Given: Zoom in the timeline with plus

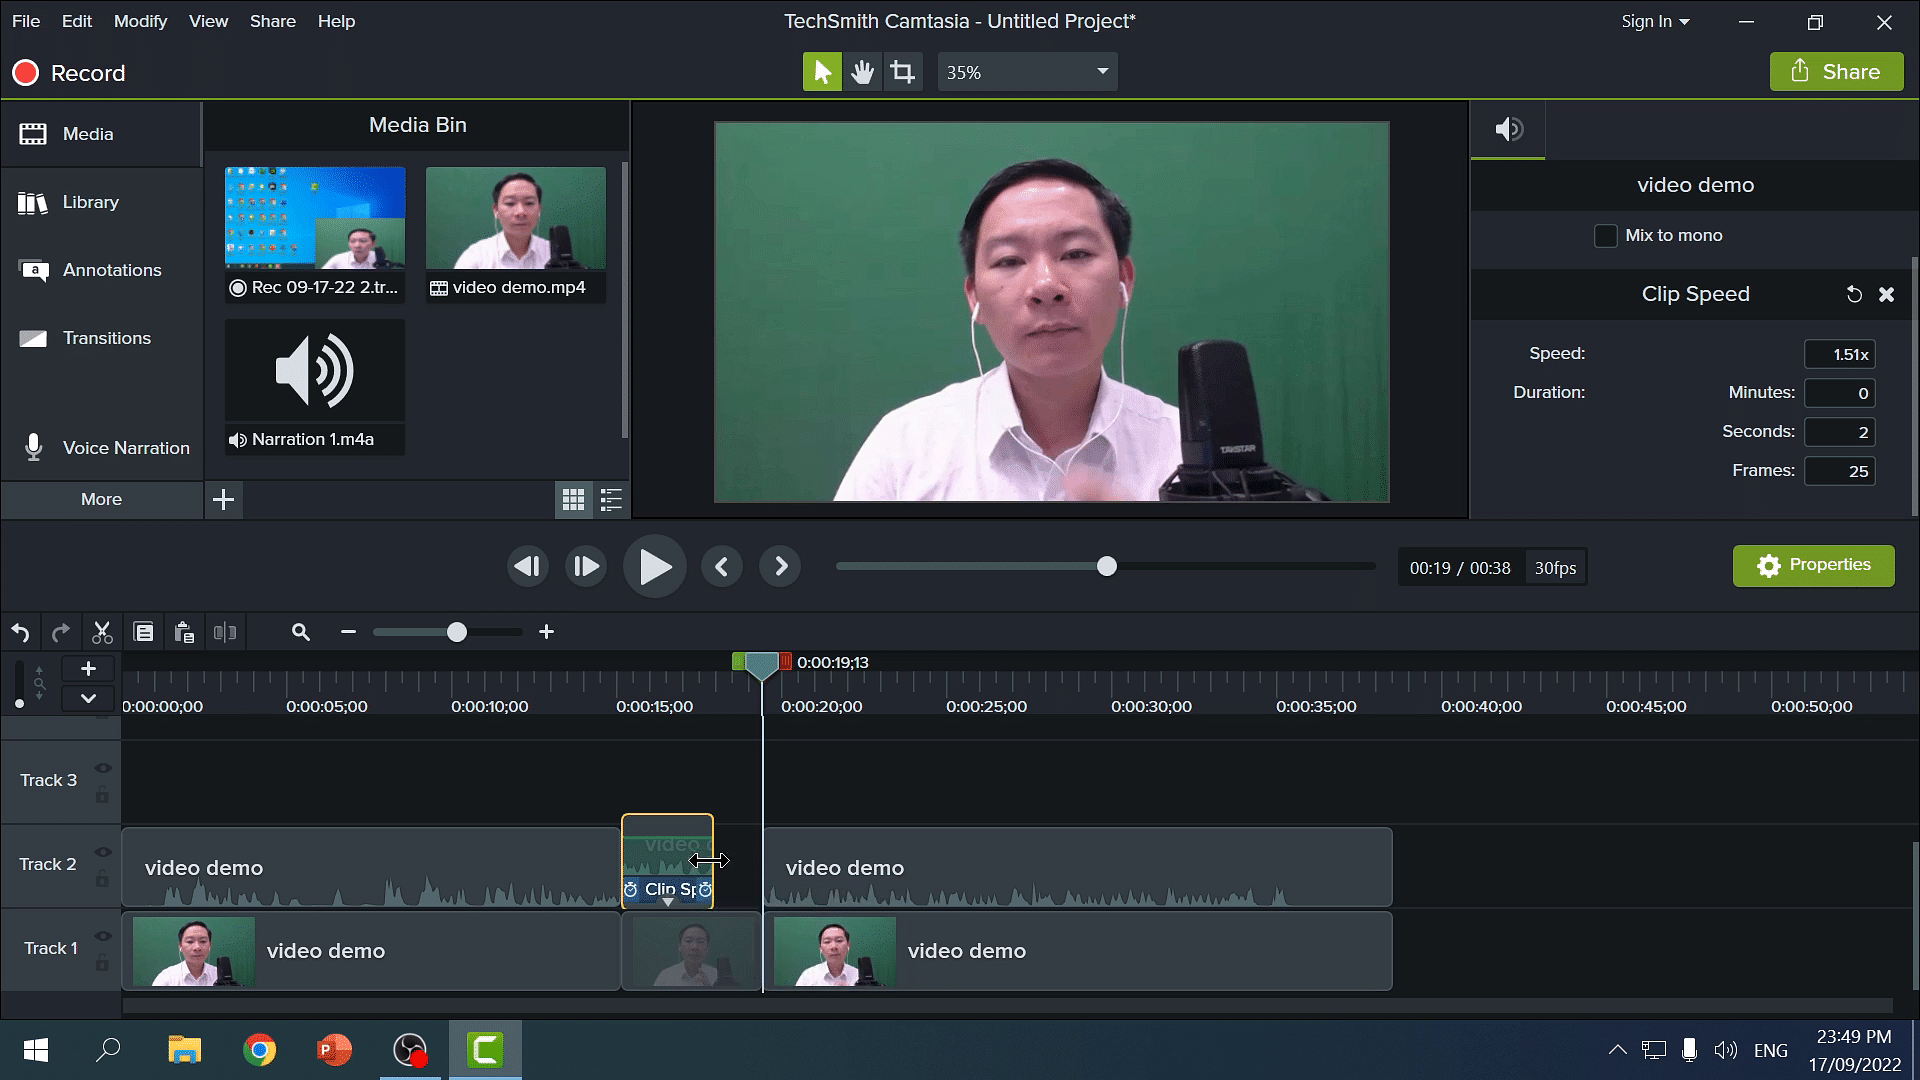Looking at the screenshot, I should click(546, 632).
